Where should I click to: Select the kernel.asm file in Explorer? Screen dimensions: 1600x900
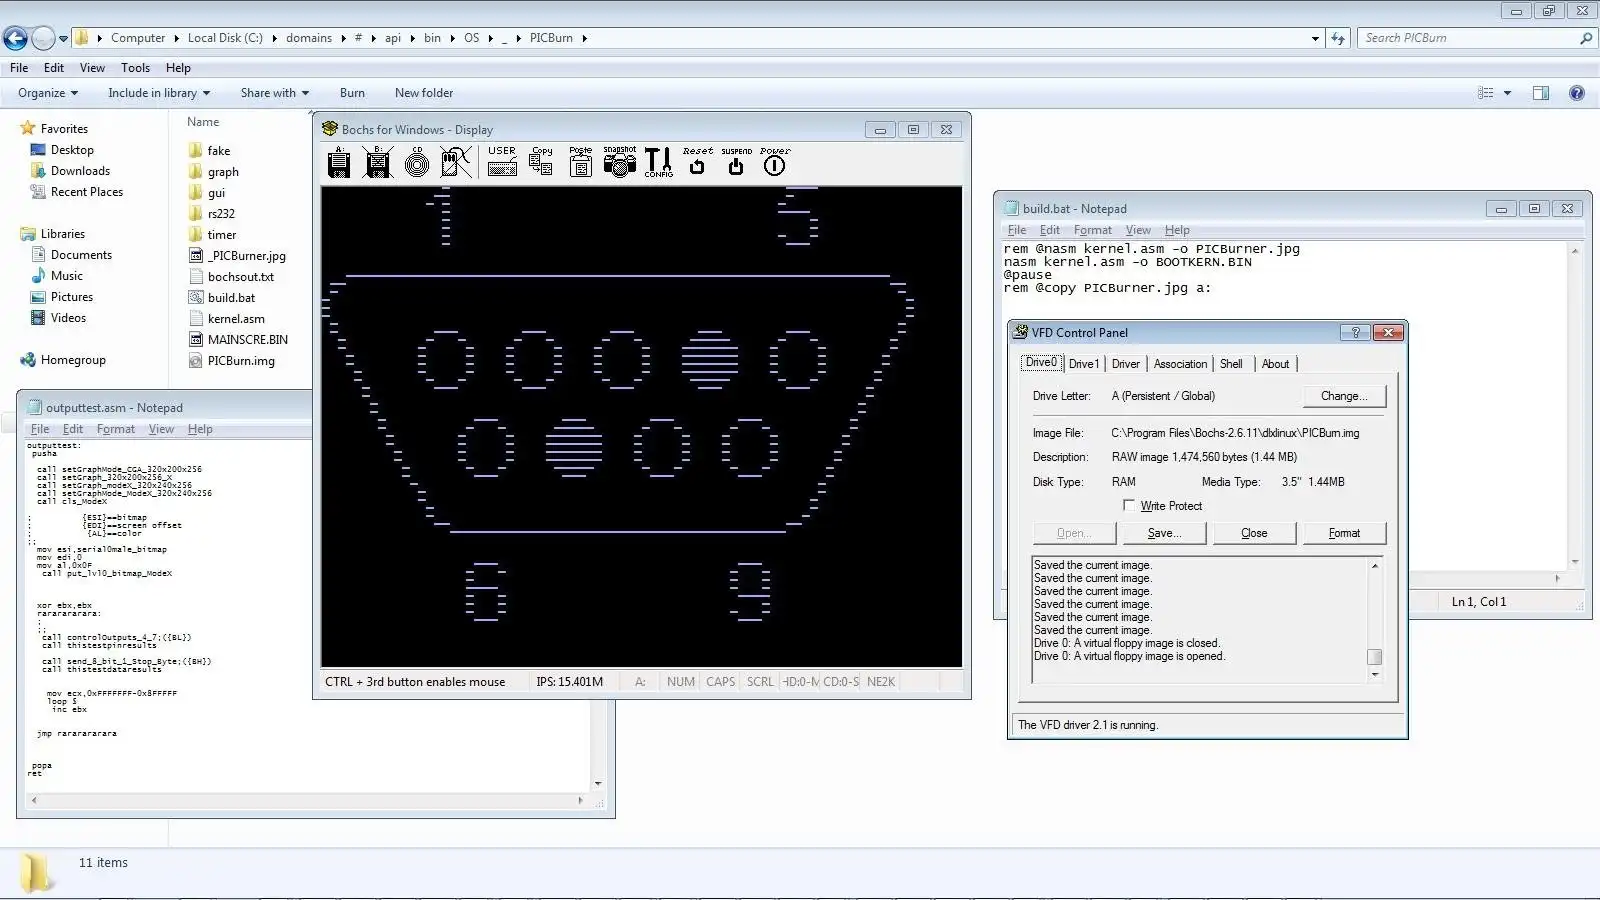click(x=236, y=319)
